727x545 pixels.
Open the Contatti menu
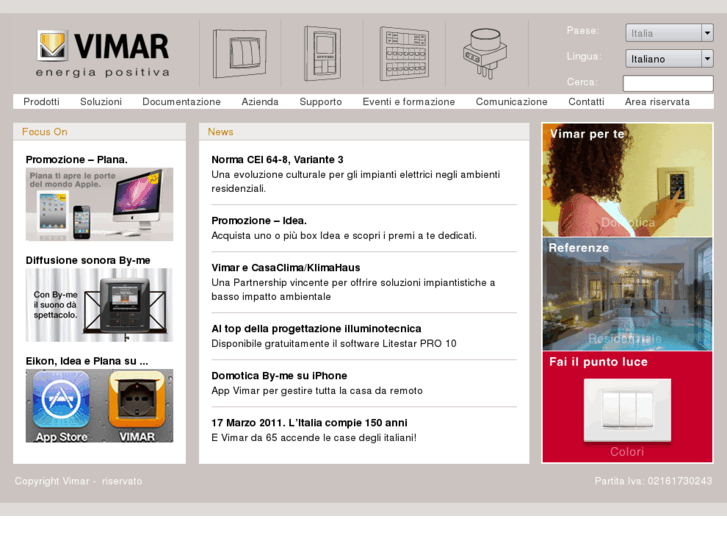586,102
